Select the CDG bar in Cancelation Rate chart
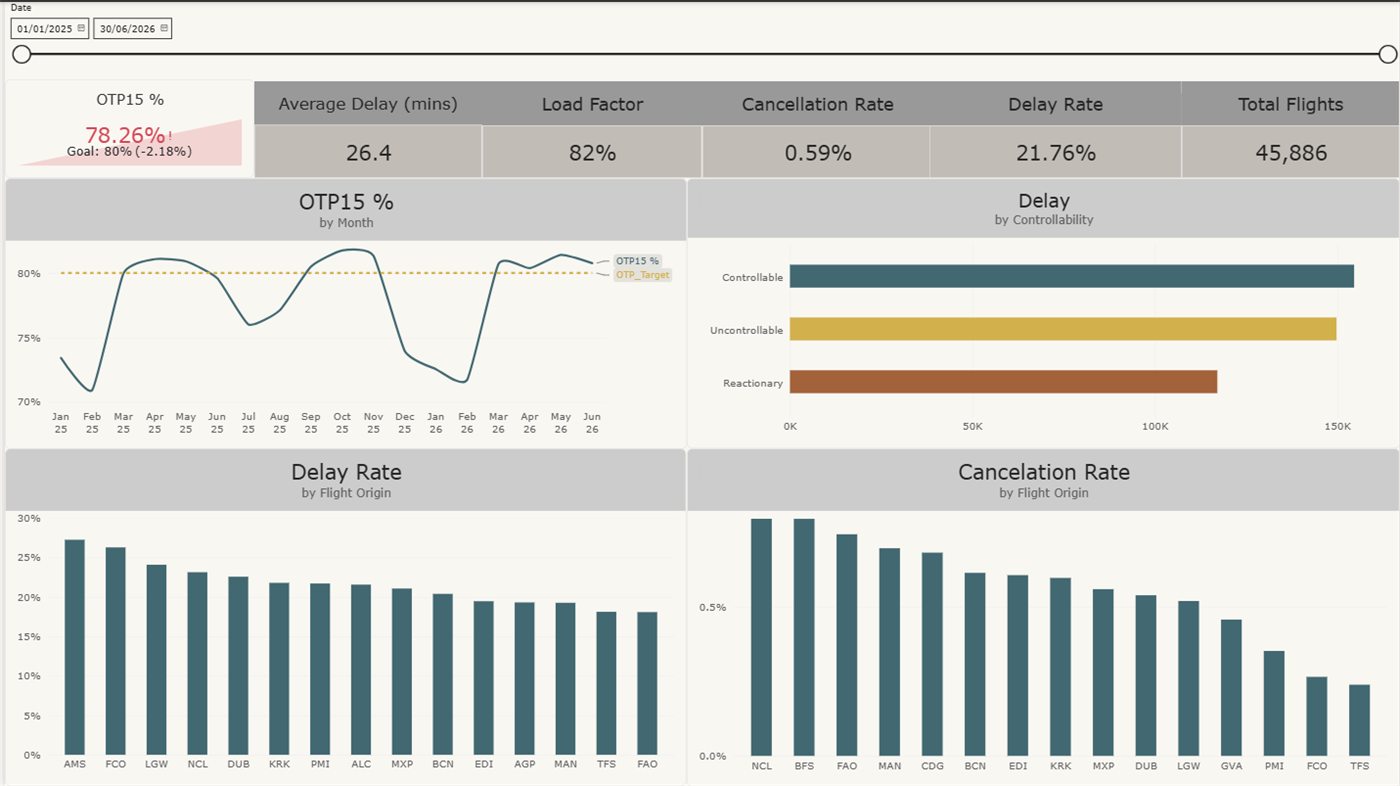The image size is (1400, 786). point(932,654)
